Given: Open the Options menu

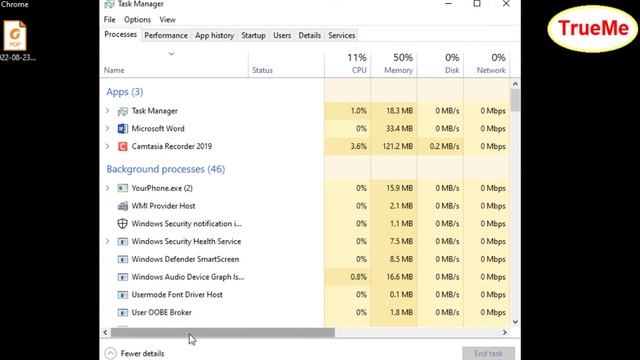Looking at the screenshot, I should point(138,20).
